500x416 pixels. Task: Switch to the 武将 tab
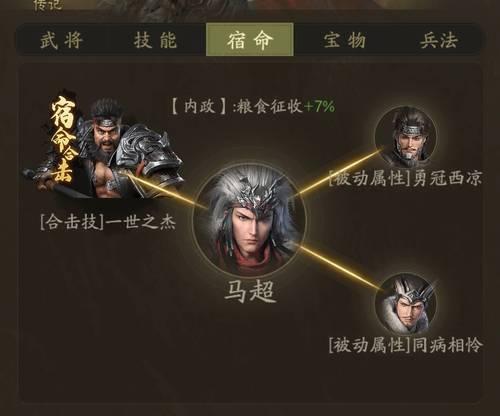[x=61, y=41]
